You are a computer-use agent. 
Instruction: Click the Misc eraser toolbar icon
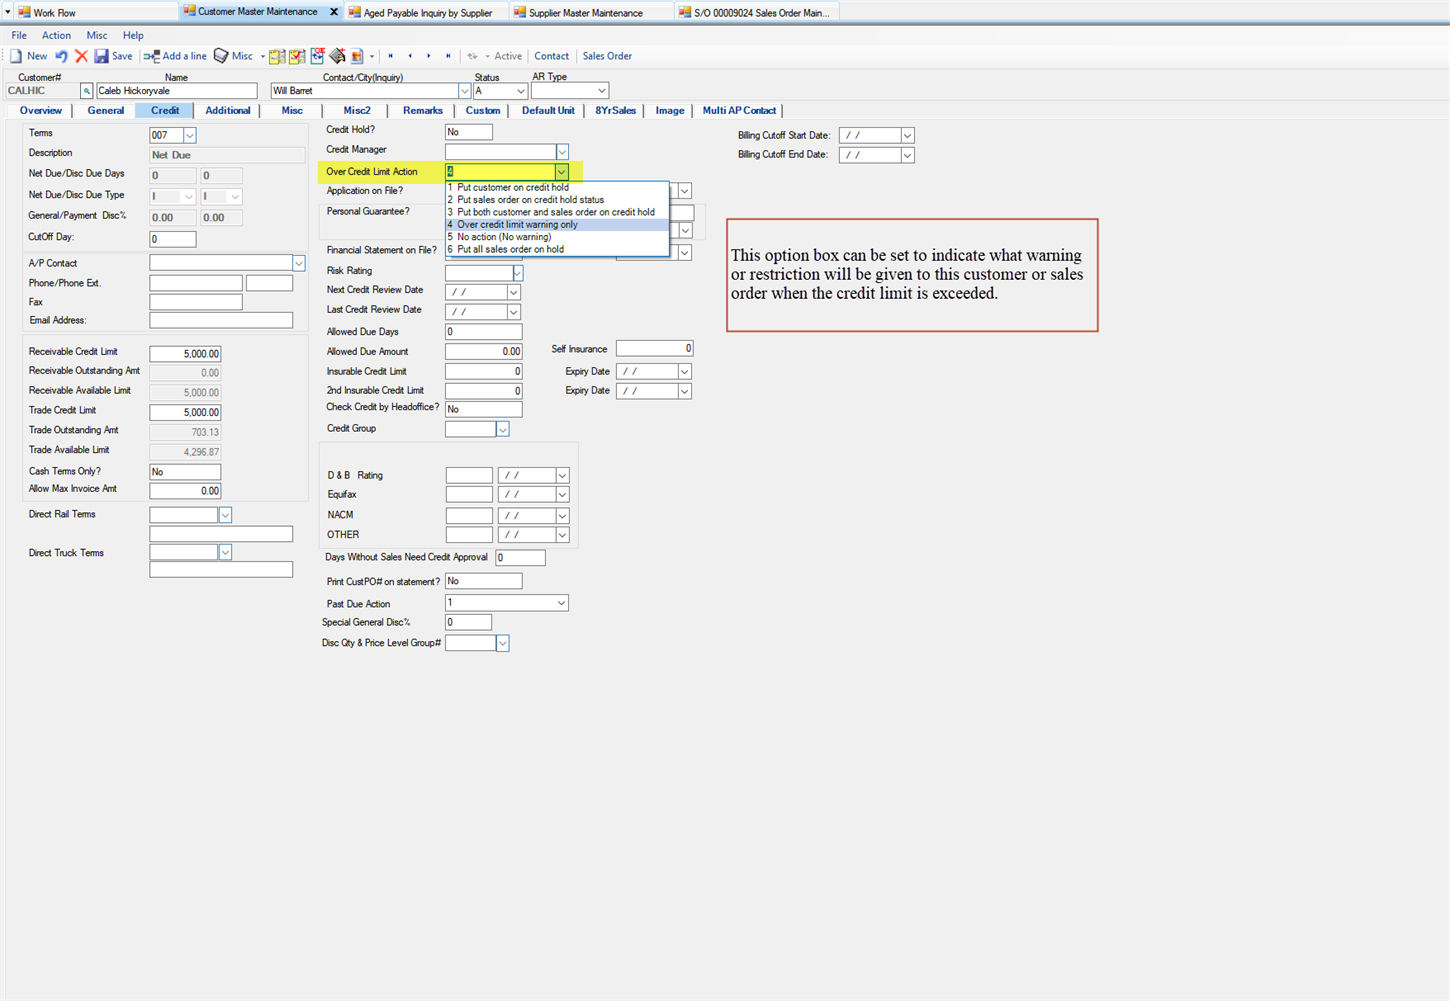pyautogui.click(x=221, y=56)
